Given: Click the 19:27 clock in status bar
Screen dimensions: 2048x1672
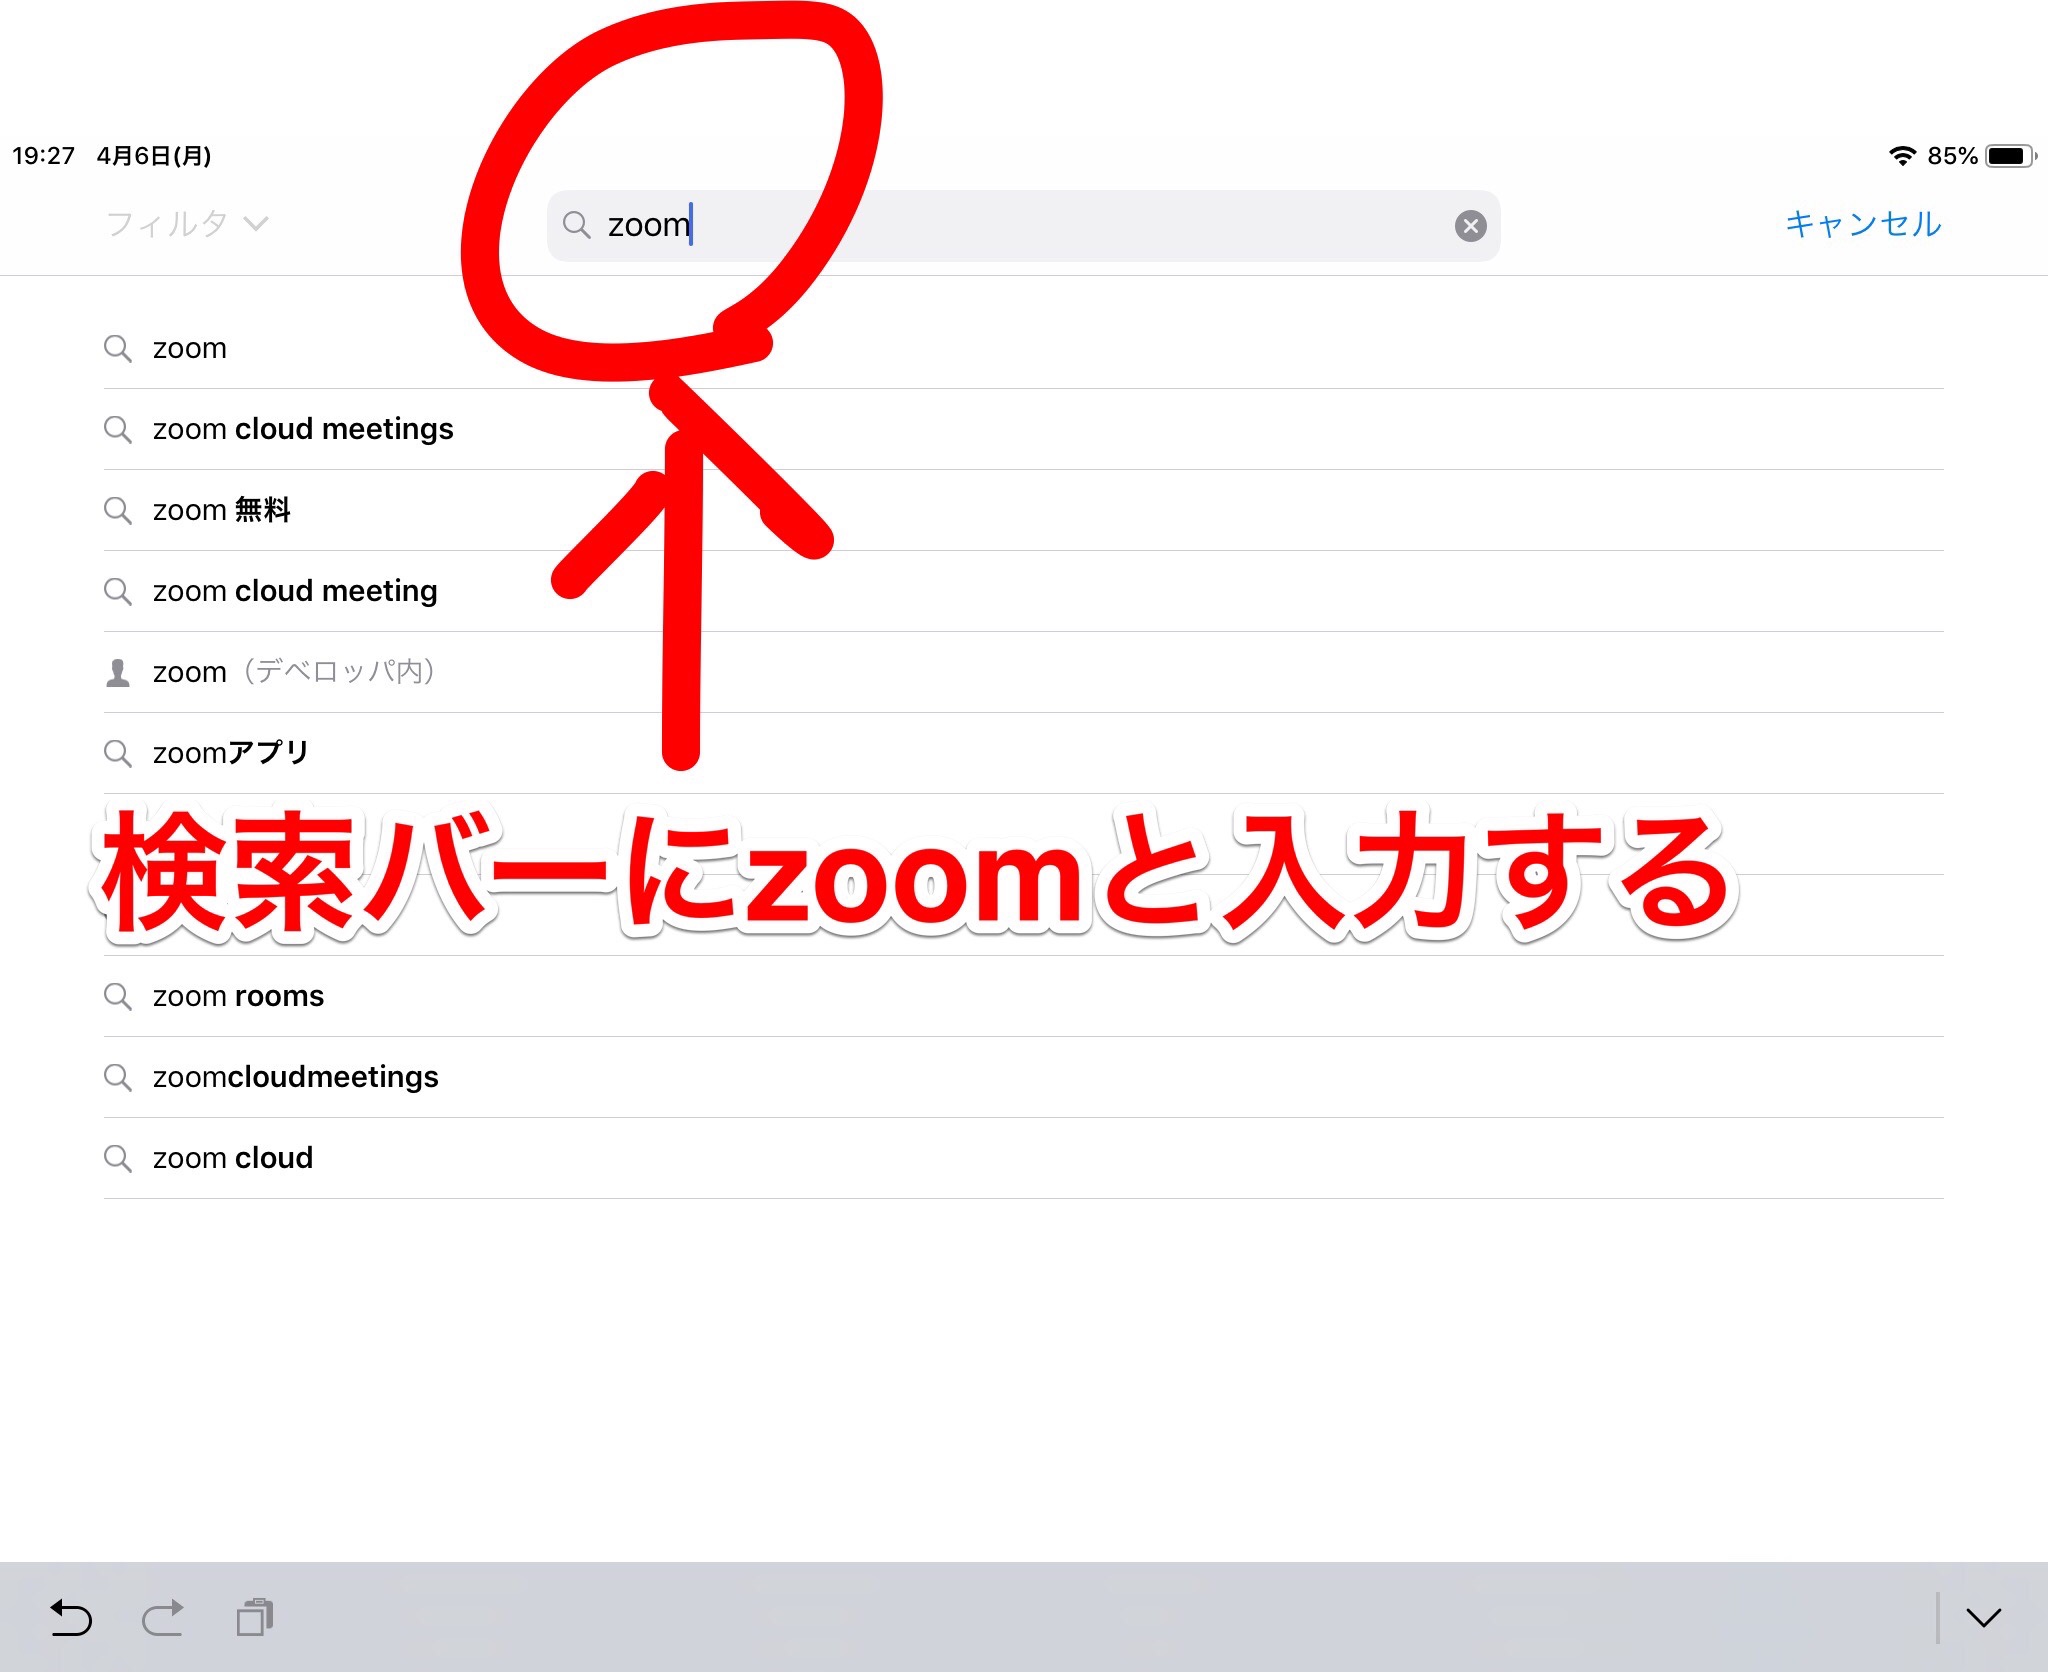Looking at the screenshot, I should pos(43,156).
